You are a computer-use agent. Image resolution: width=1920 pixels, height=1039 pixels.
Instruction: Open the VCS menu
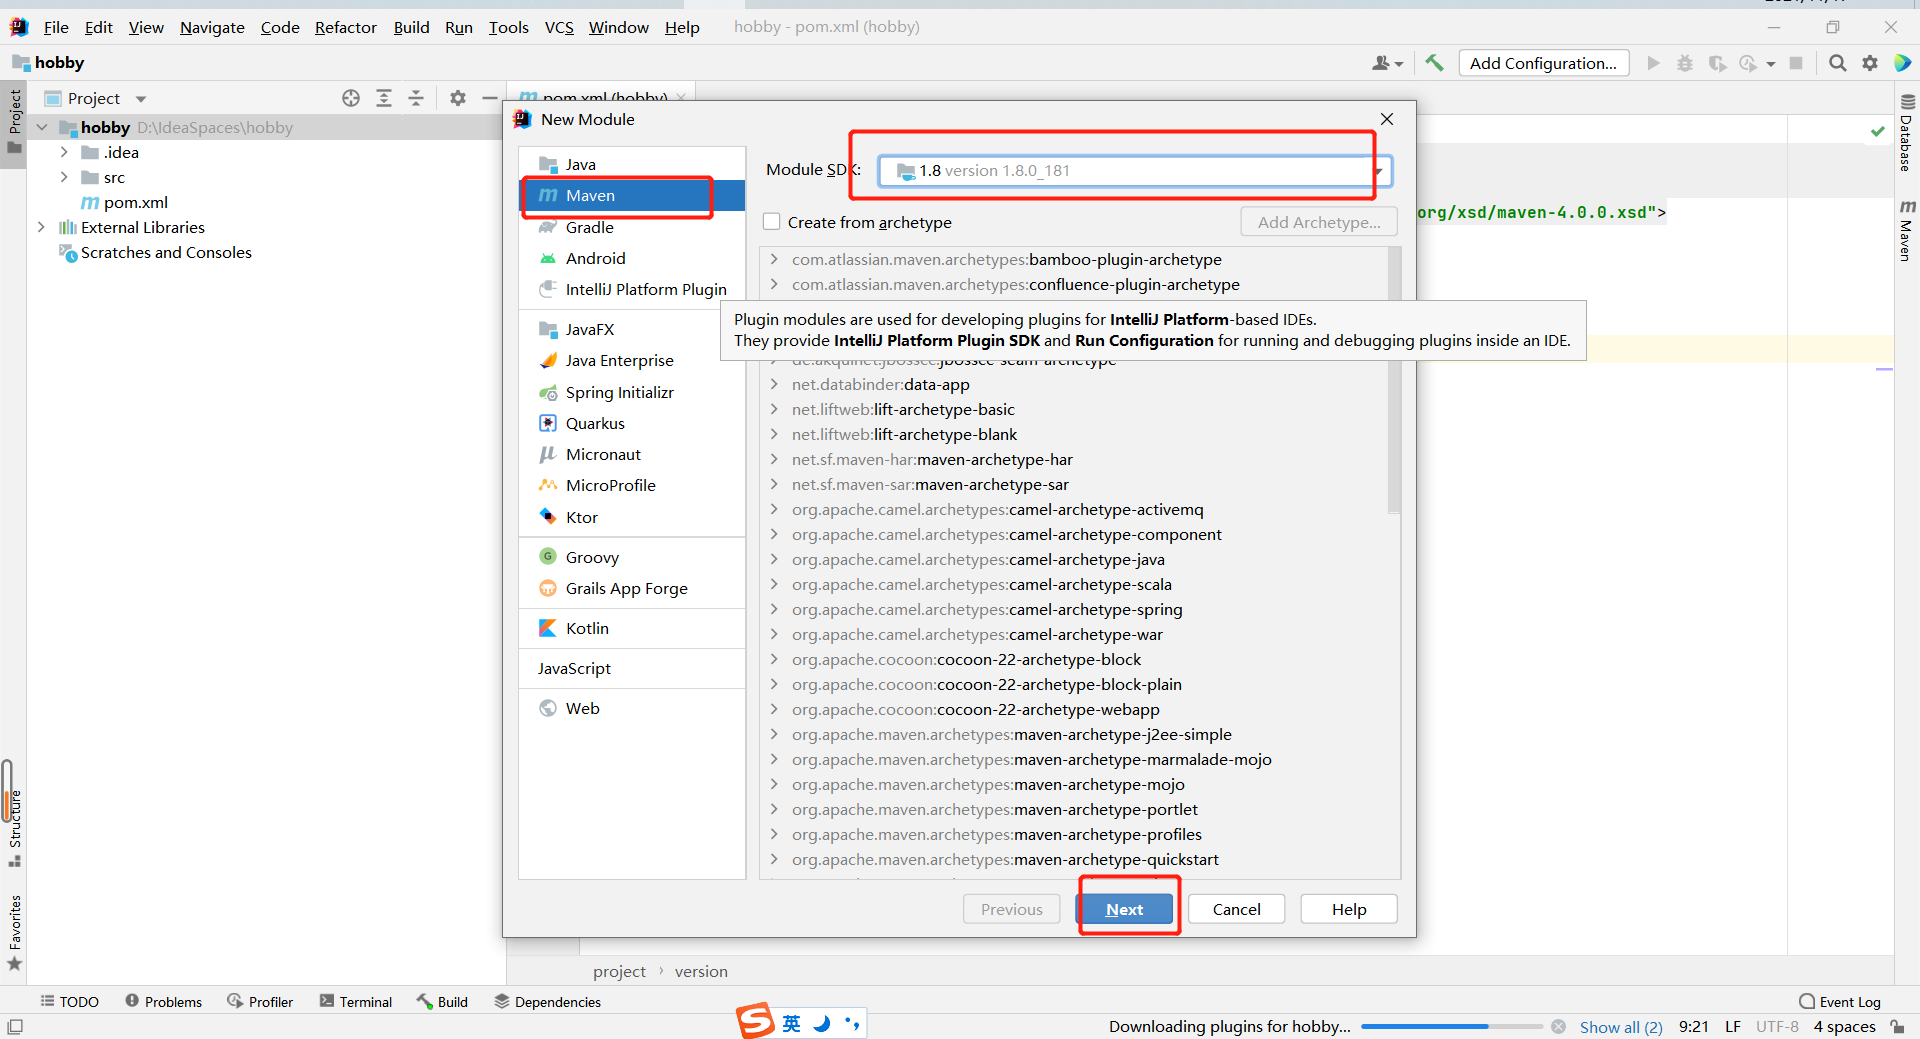[559, 27]
